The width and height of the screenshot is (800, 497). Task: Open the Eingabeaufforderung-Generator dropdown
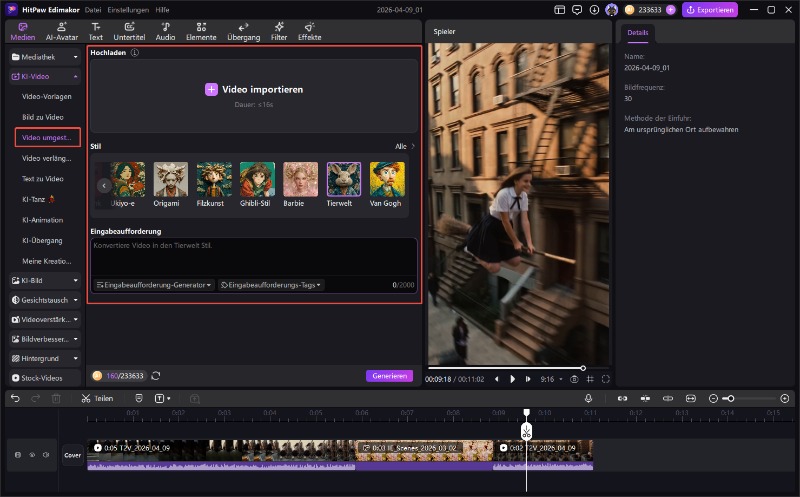(153, 285)
